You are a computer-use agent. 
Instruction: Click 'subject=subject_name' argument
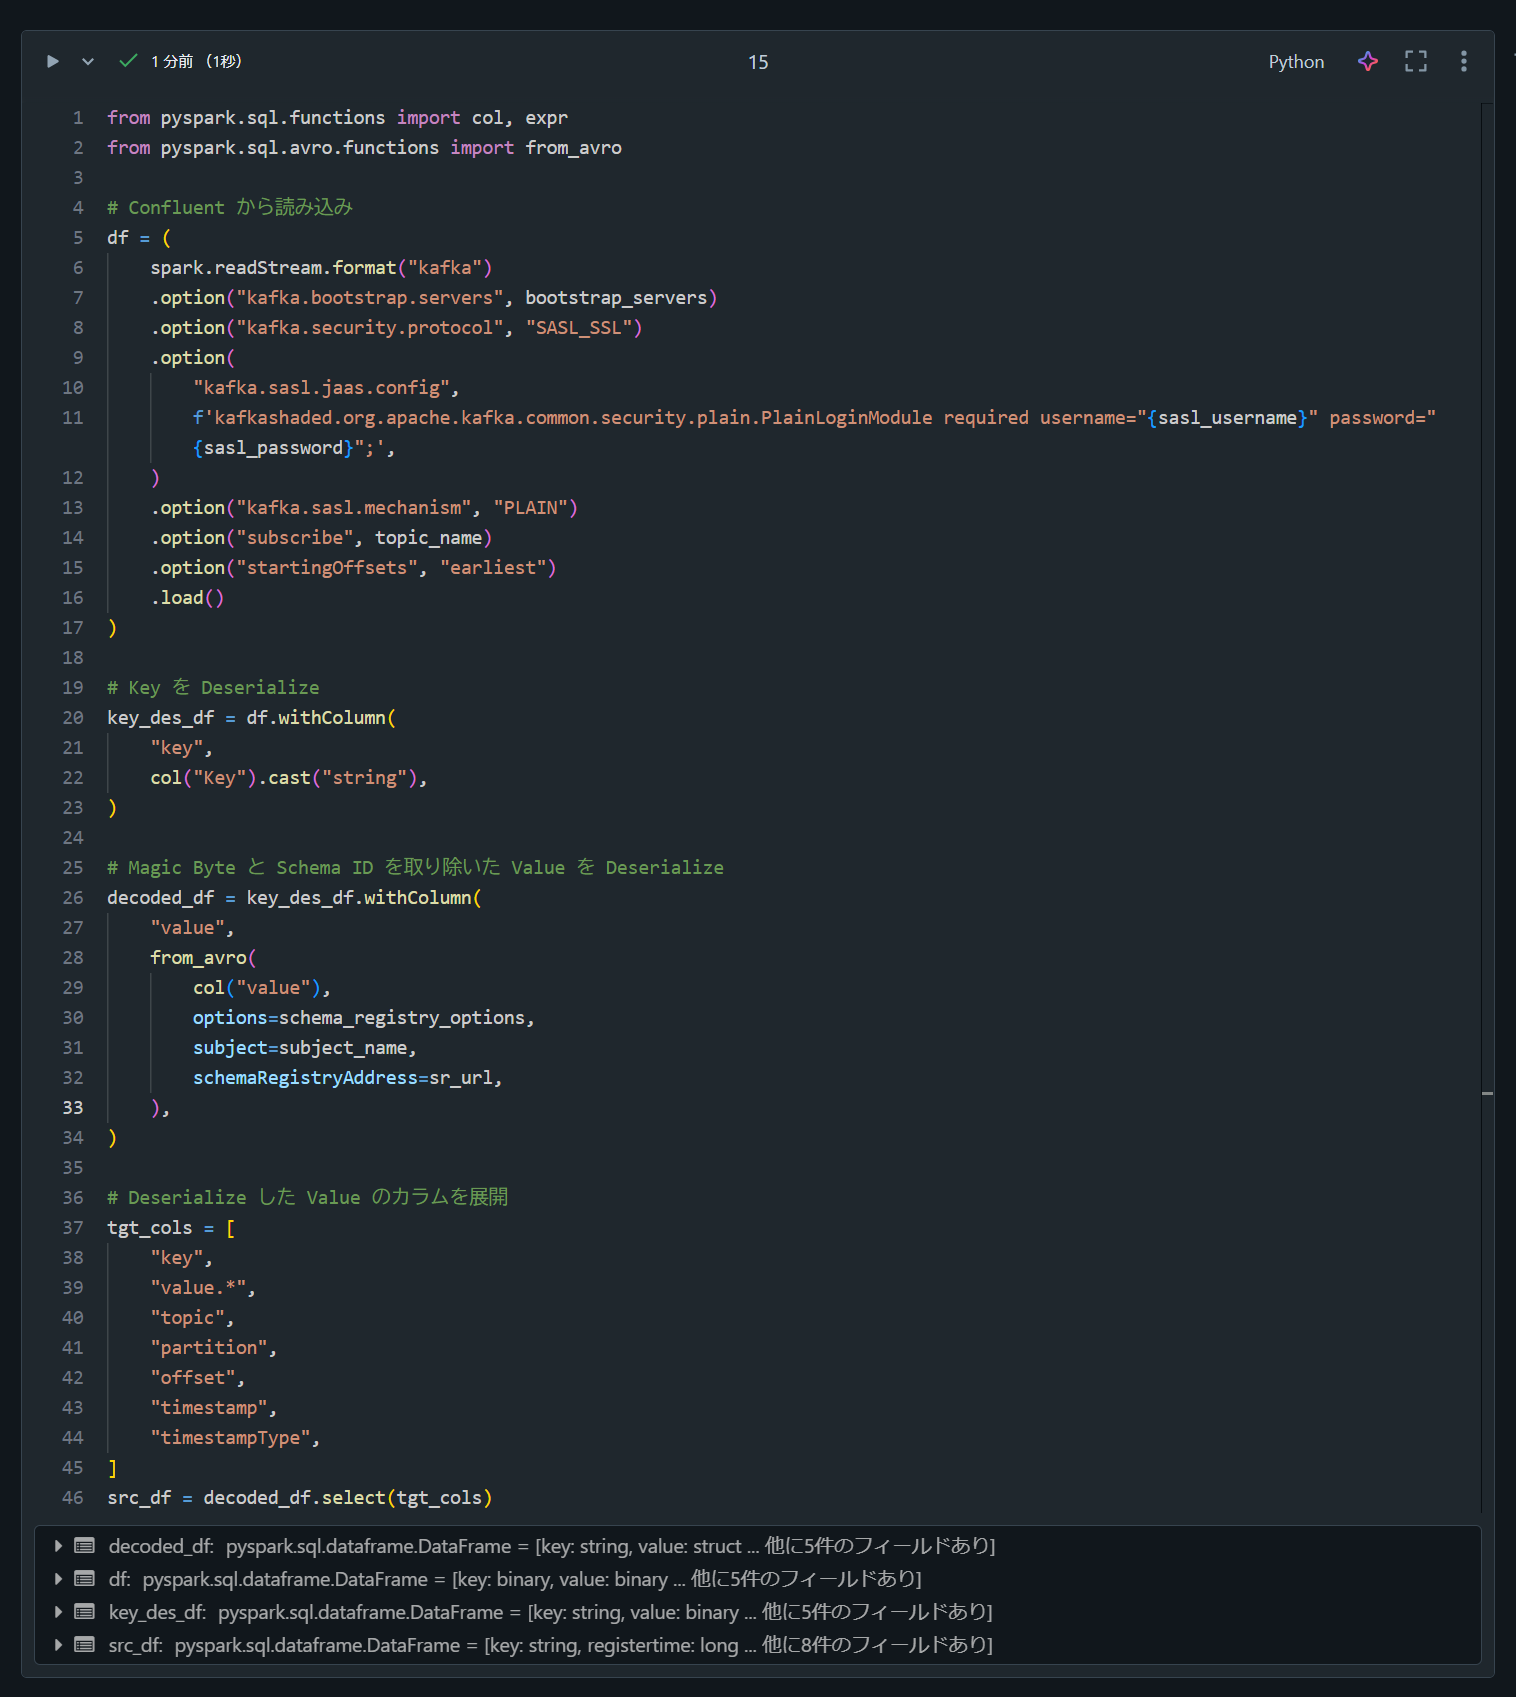pyautogui.click(x=300, y=1048)
